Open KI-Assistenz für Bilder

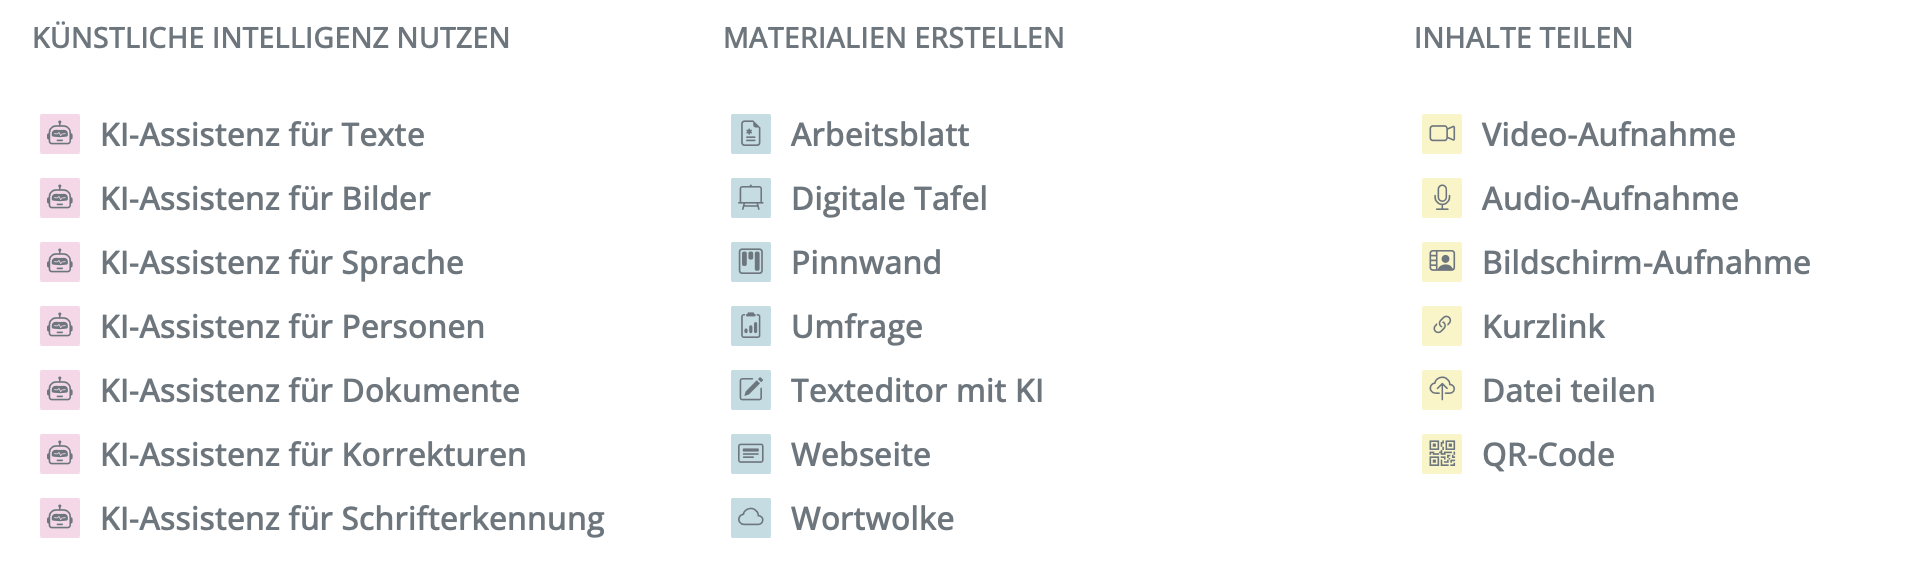[x=265, y=198]
